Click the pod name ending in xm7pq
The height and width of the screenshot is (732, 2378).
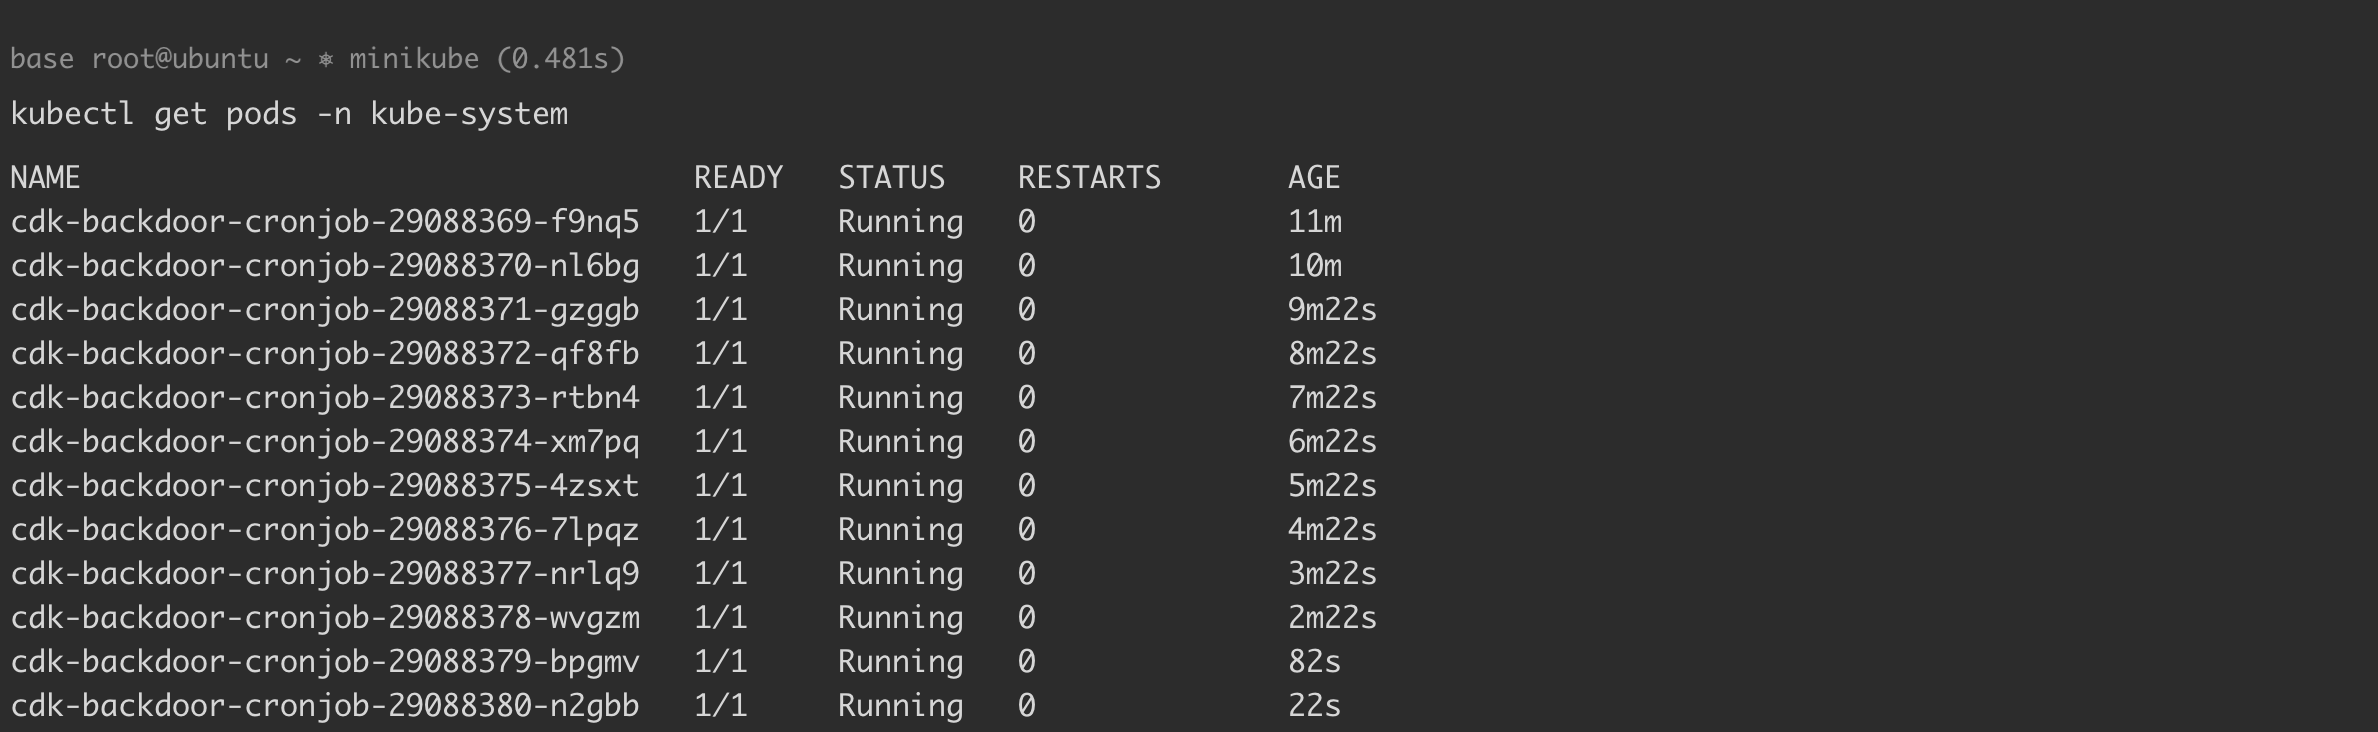click(x=325, y=442)
